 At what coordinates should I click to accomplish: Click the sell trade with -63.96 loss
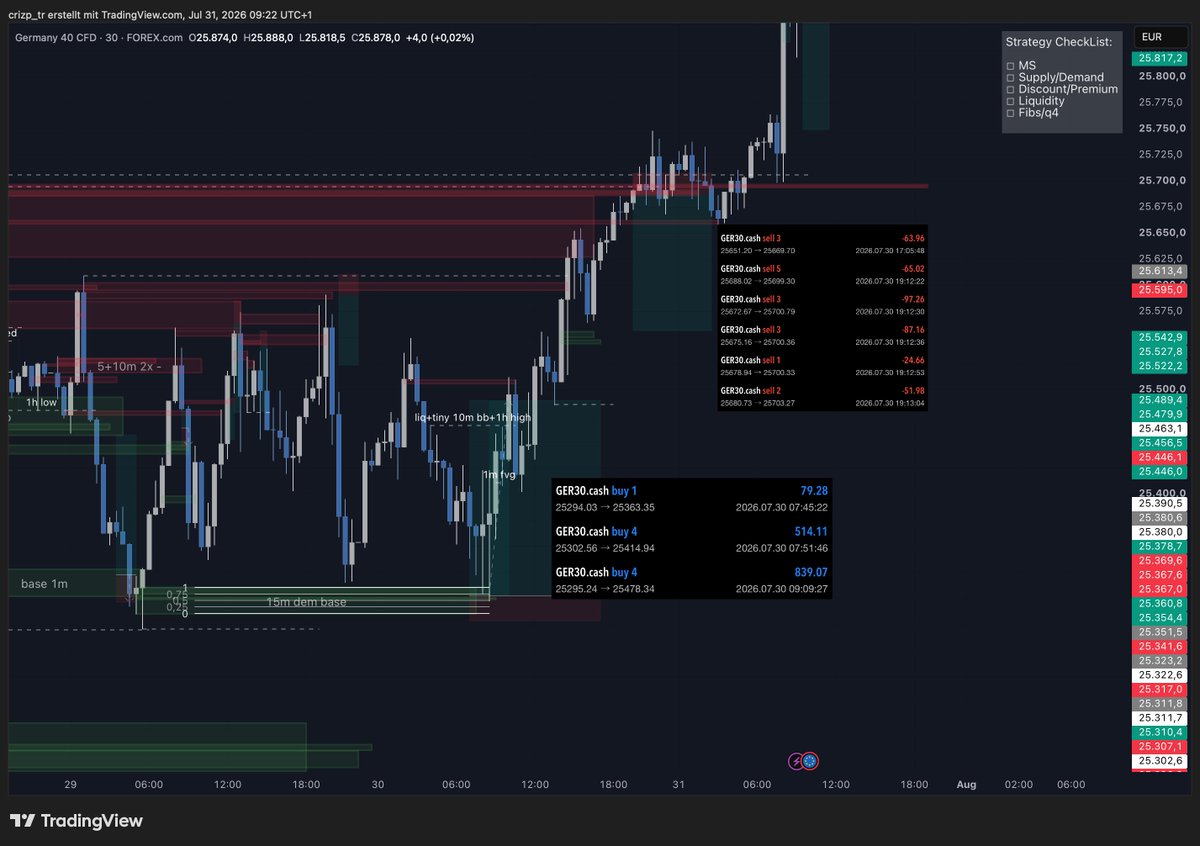[822, 244]
